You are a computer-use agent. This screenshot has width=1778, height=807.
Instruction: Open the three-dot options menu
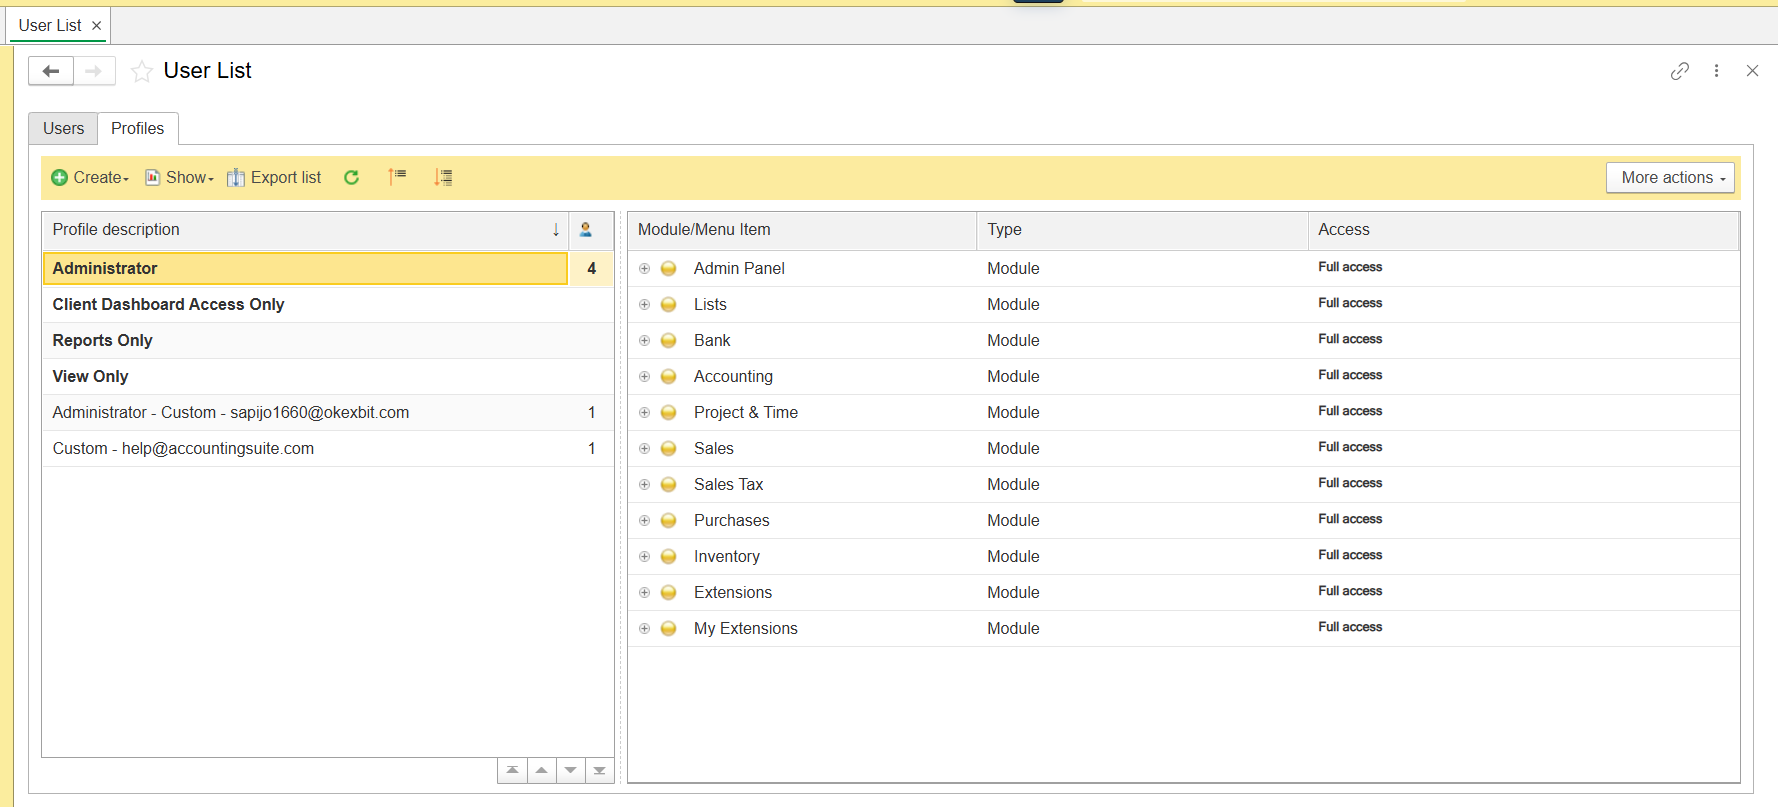(1716, 71)
